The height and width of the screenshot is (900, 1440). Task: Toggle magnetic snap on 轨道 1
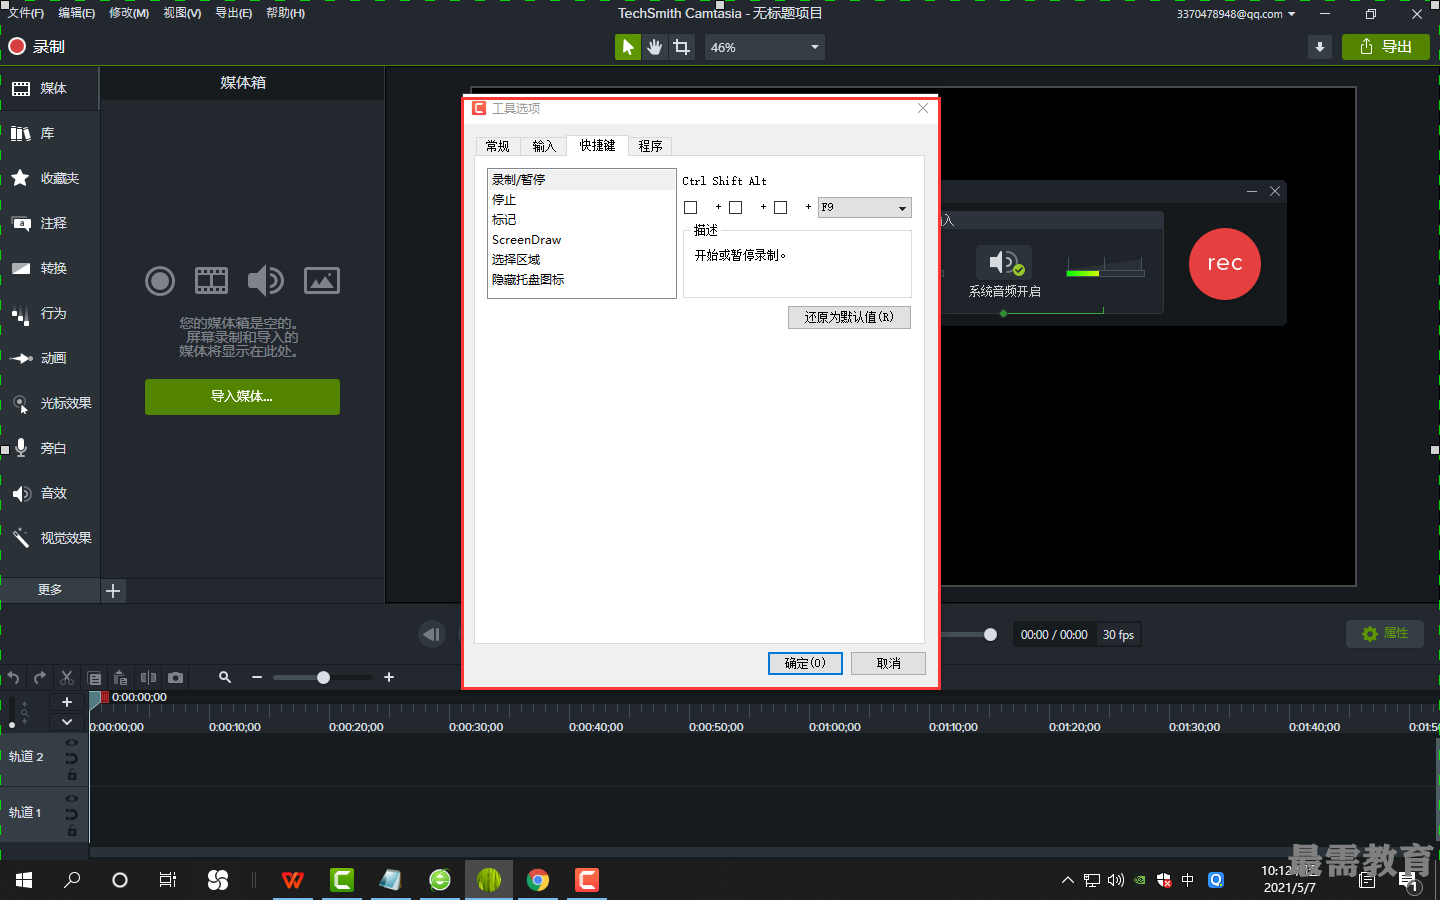[71, 815]
